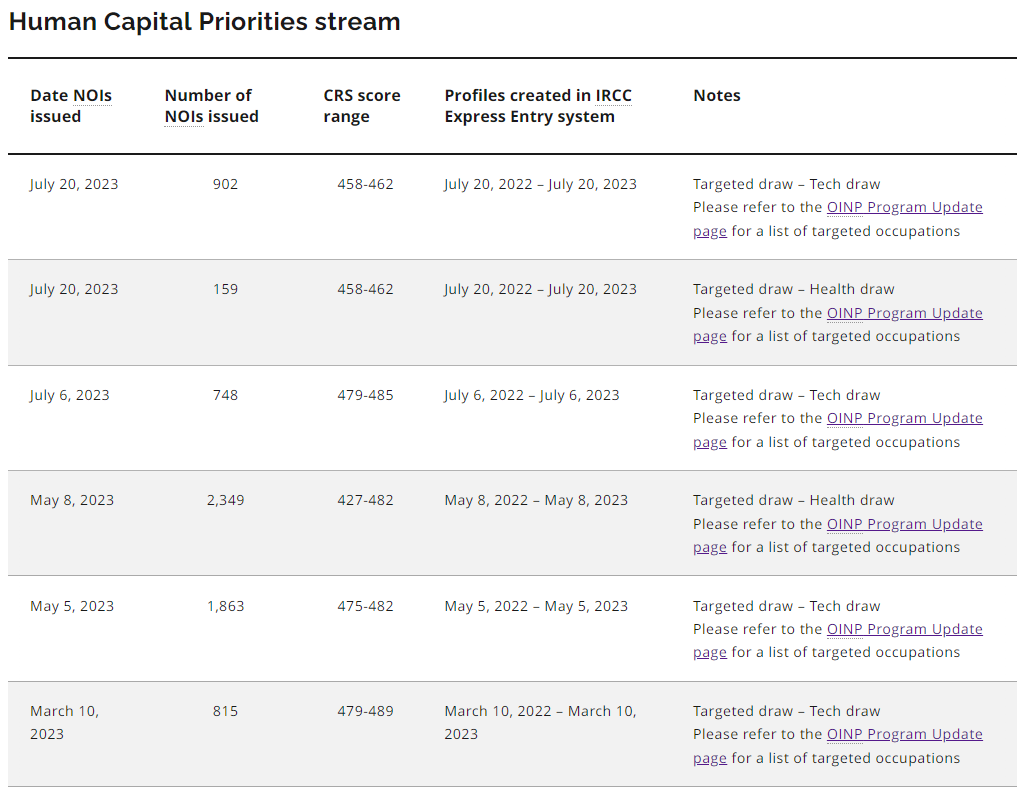Click the 2,349 NOIs issued cell
Screen dimensions: 1025x792
click(x=225, y=500)
